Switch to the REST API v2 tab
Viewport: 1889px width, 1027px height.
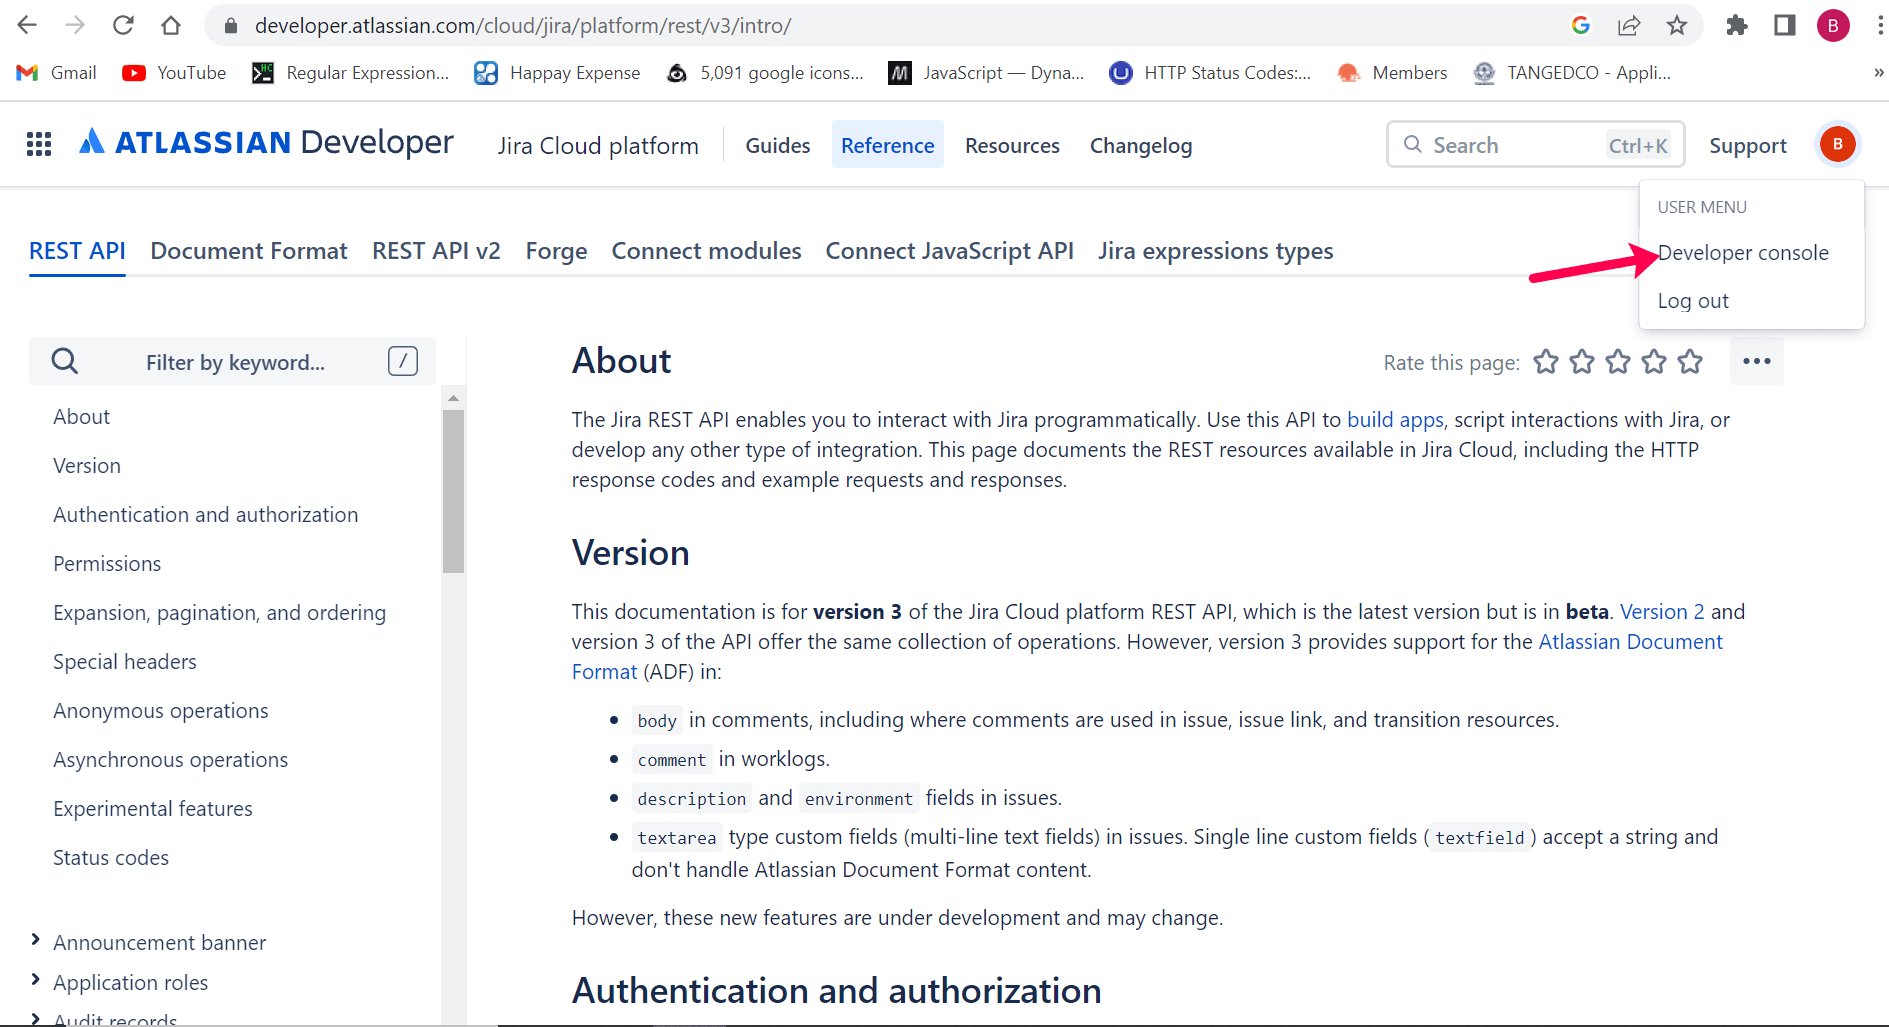(x=436, y=251)
